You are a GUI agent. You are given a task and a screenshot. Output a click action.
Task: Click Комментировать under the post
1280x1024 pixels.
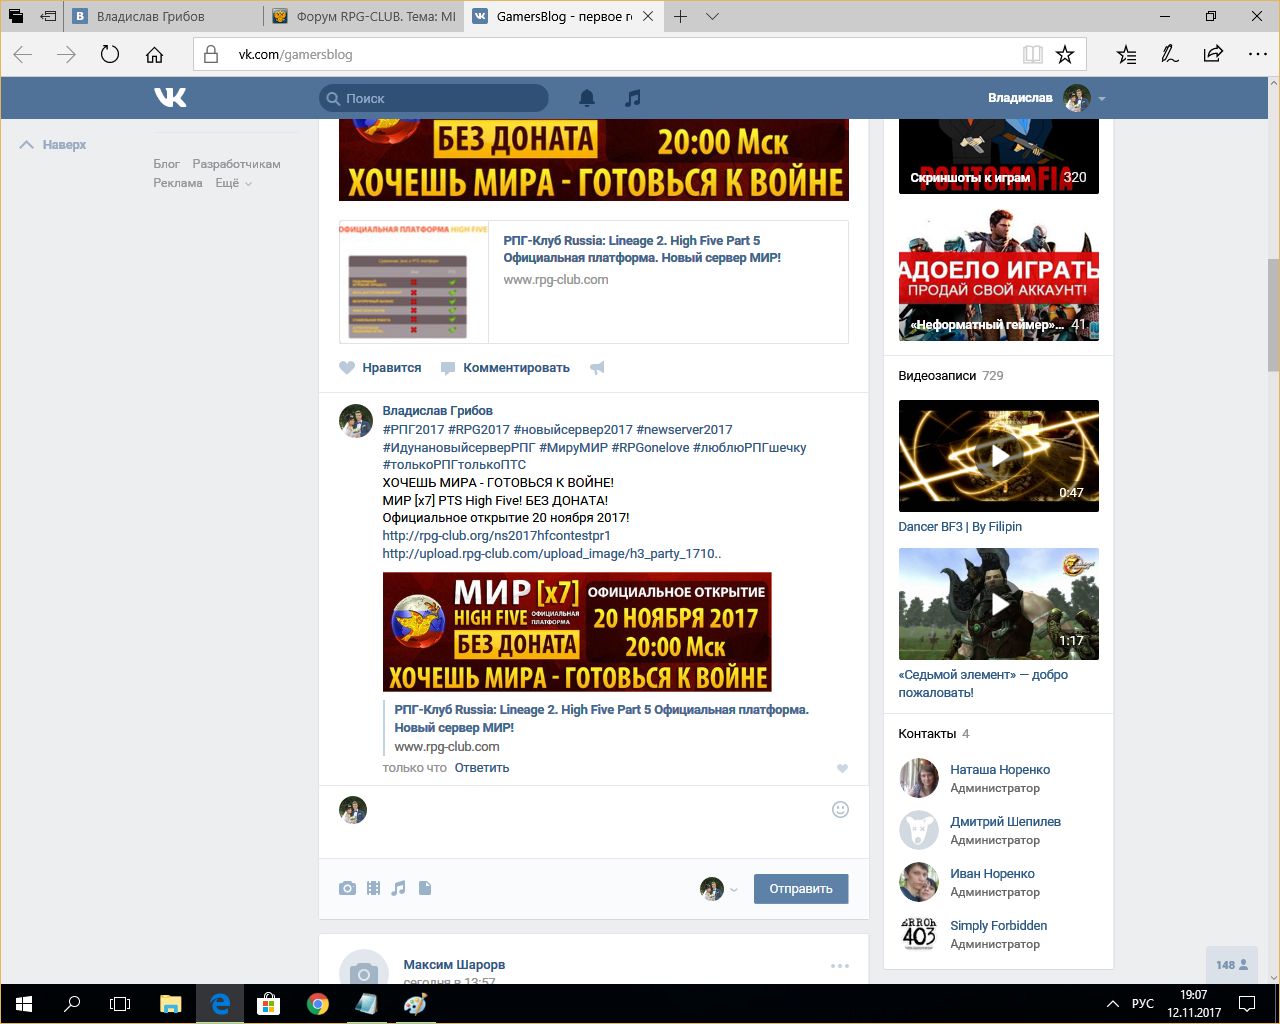[x=505, y=368]
